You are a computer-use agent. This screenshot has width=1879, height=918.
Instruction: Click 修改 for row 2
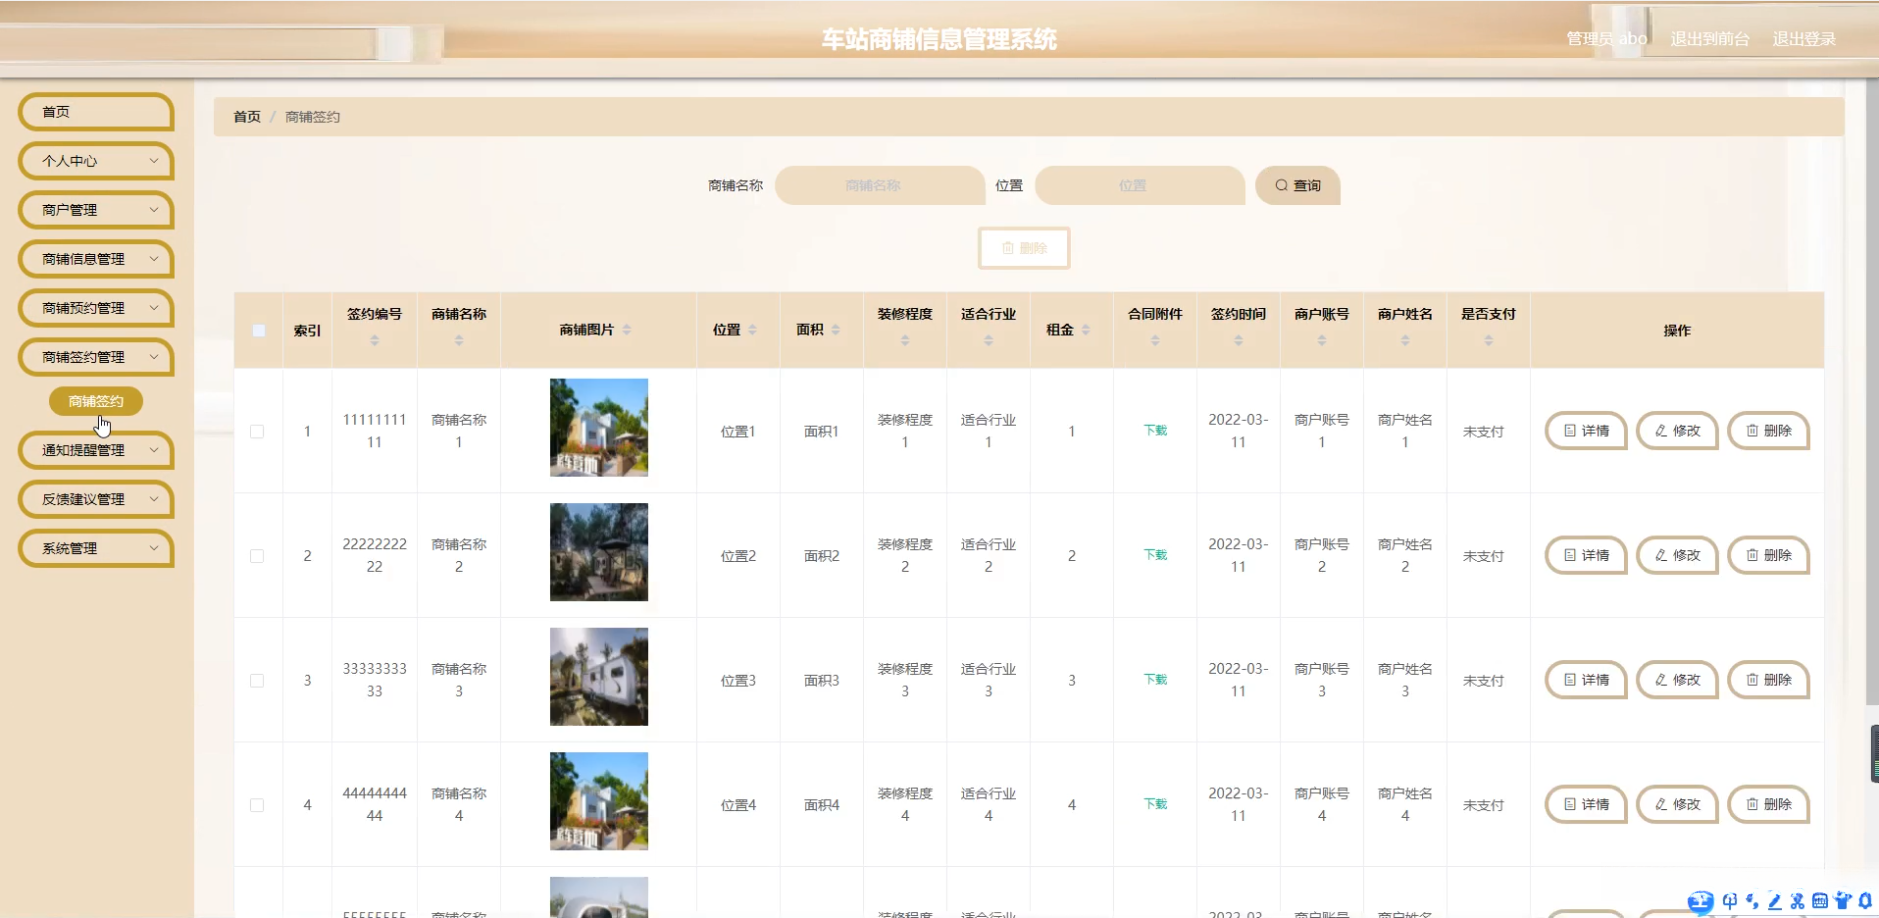coord(1677,555)
